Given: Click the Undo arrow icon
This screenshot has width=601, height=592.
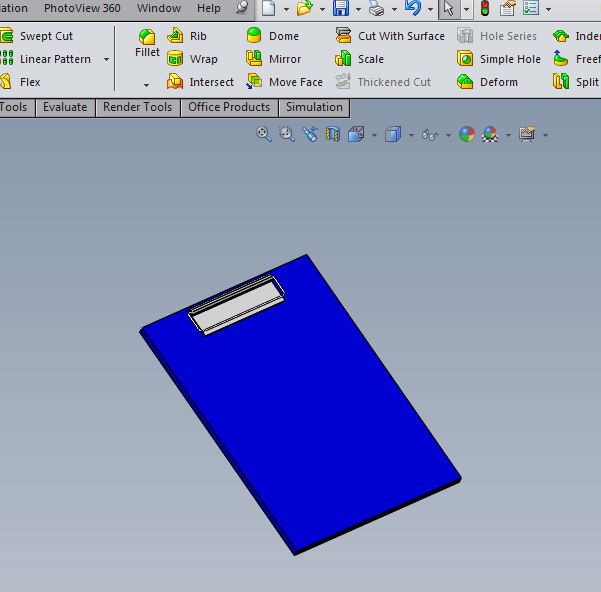Looking at the screenshot, I should click(x=413, y=8).
